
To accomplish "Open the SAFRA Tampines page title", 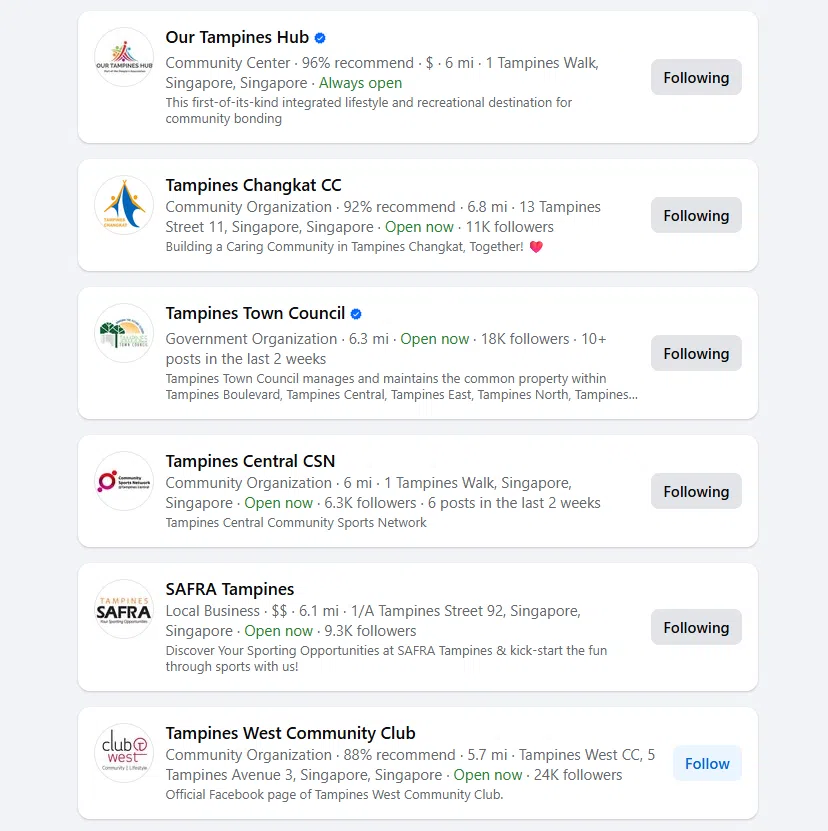I will [230, 589].
